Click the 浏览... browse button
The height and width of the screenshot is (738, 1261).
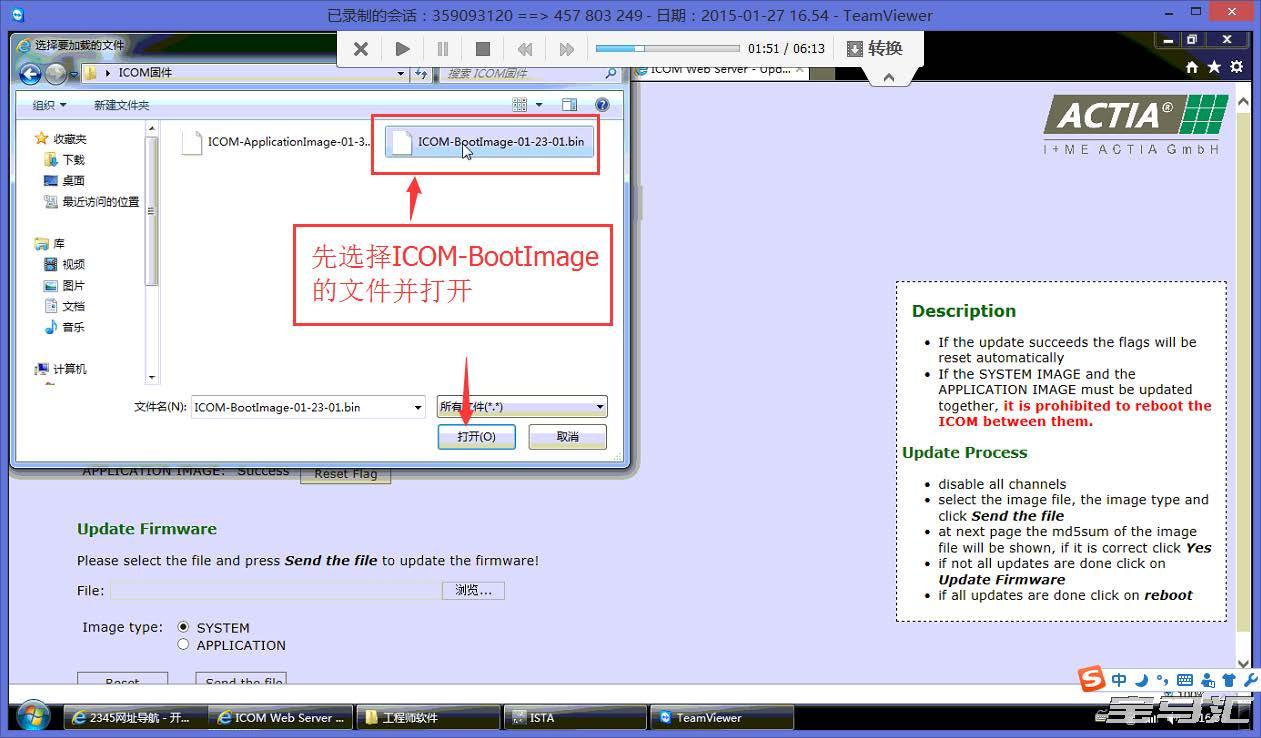[473, 591]
